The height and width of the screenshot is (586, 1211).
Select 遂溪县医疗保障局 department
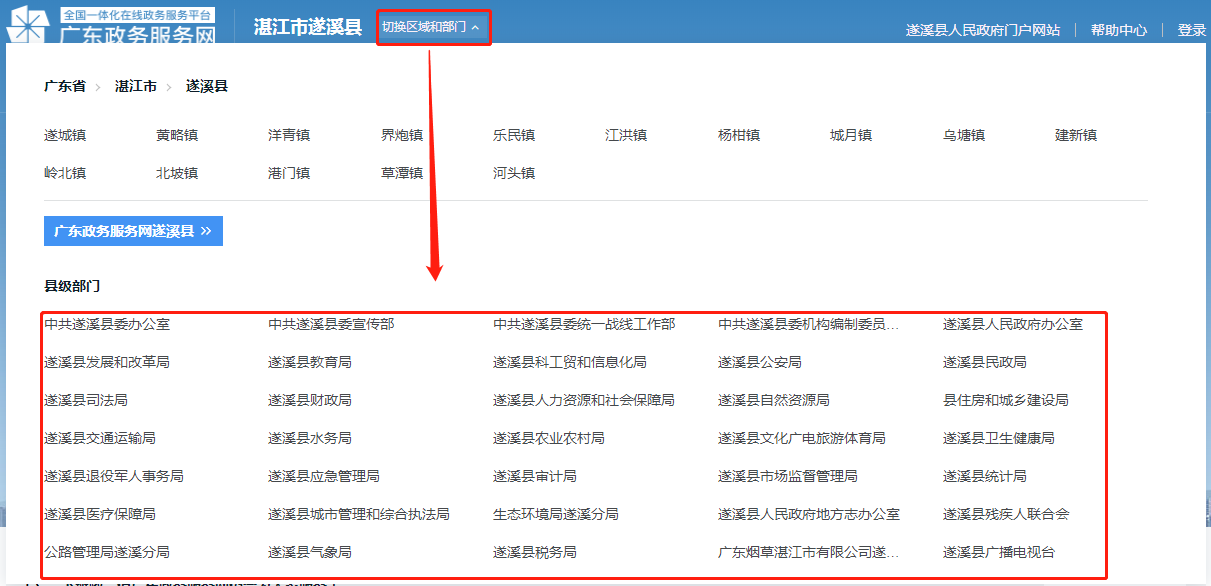[x=99, y=514]
